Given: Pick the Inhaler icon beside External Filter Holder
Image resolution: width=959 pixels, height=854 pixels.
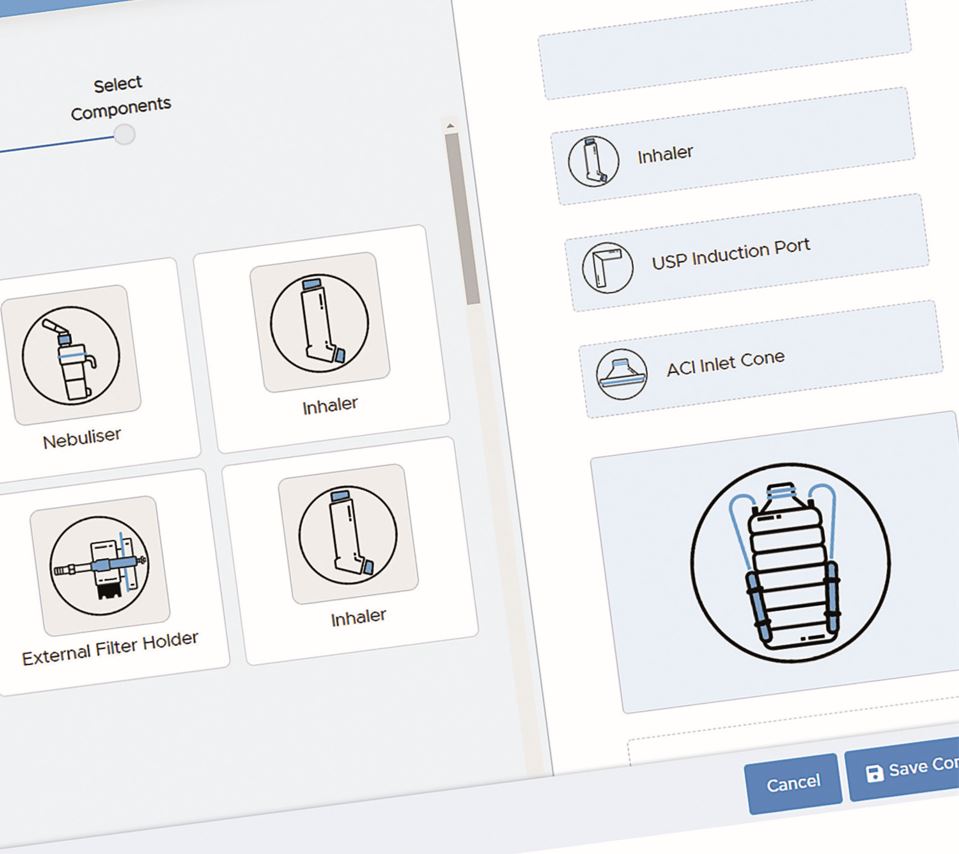Looking at the screenshot, I should (x=348, y=535).
